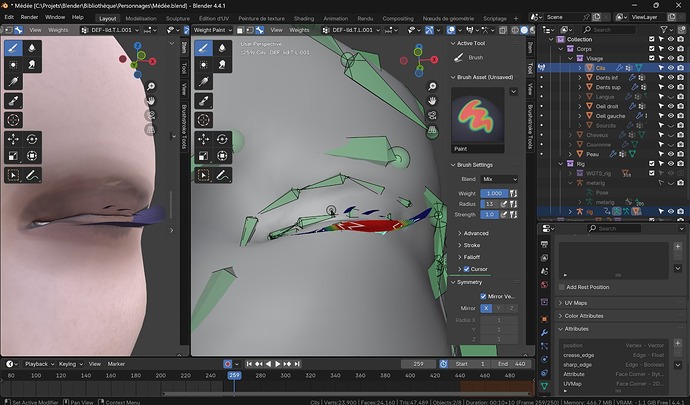This screenshot has height=405, width=690.
Task: Toggle Mirror Vertex Groups checkbox
Action: coord(483,296)
